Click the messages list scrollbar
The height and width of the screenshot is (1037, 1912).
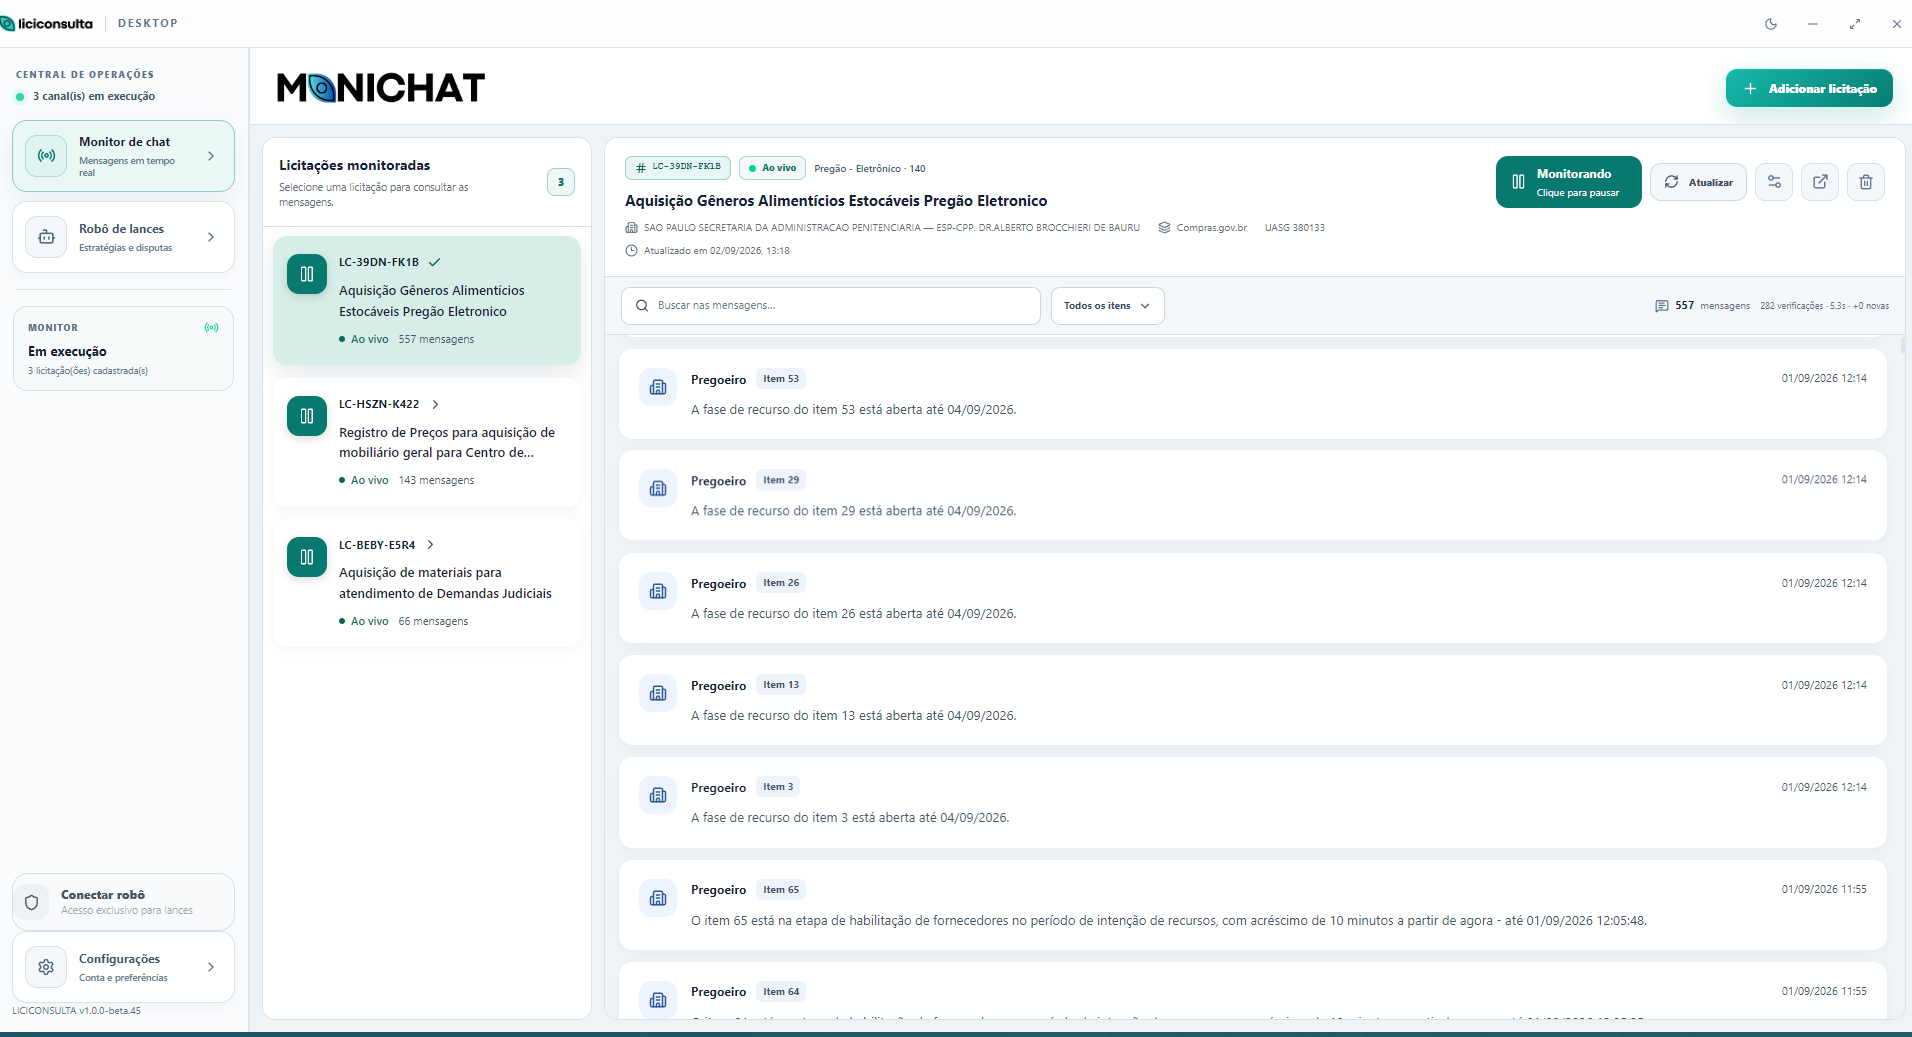1902,346
